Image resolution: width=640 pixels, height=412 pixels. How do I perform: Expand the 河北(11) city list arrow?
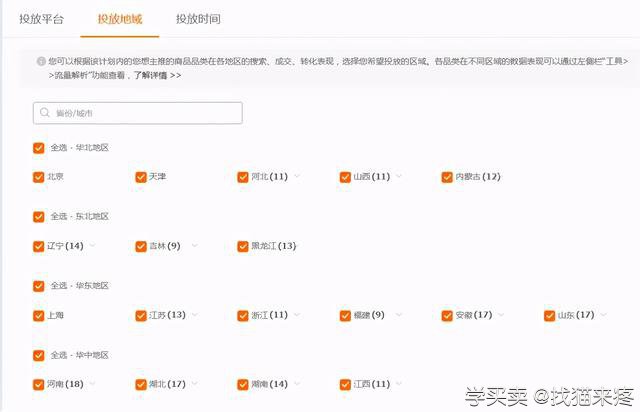(x=297, y=176)
